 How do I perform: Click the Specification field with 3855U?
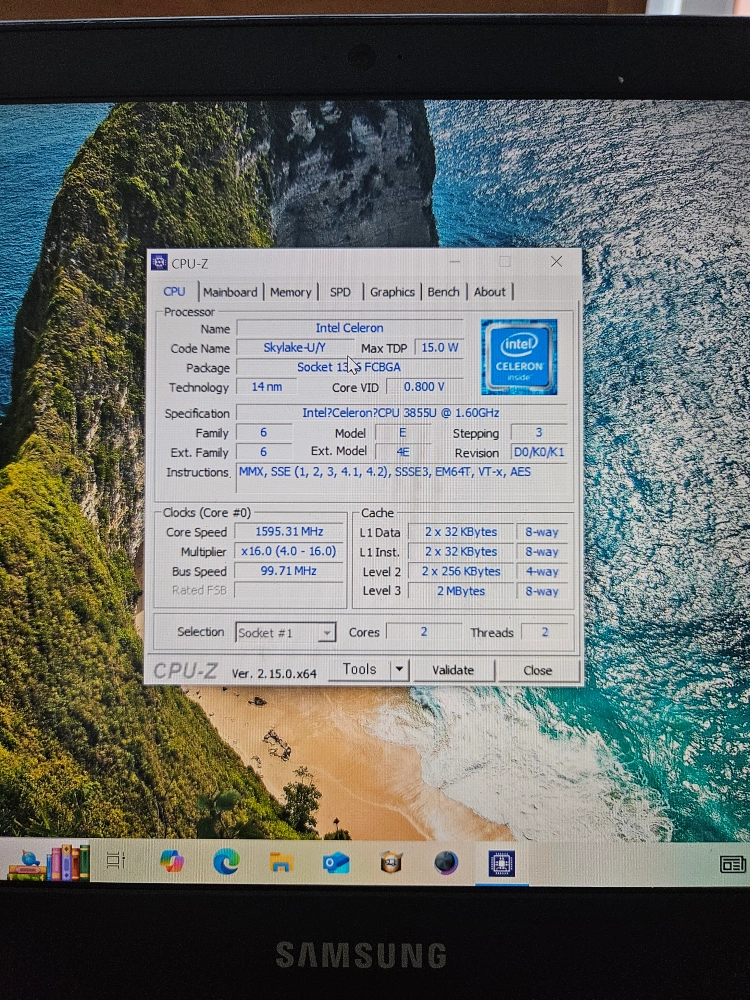[401, 413]
